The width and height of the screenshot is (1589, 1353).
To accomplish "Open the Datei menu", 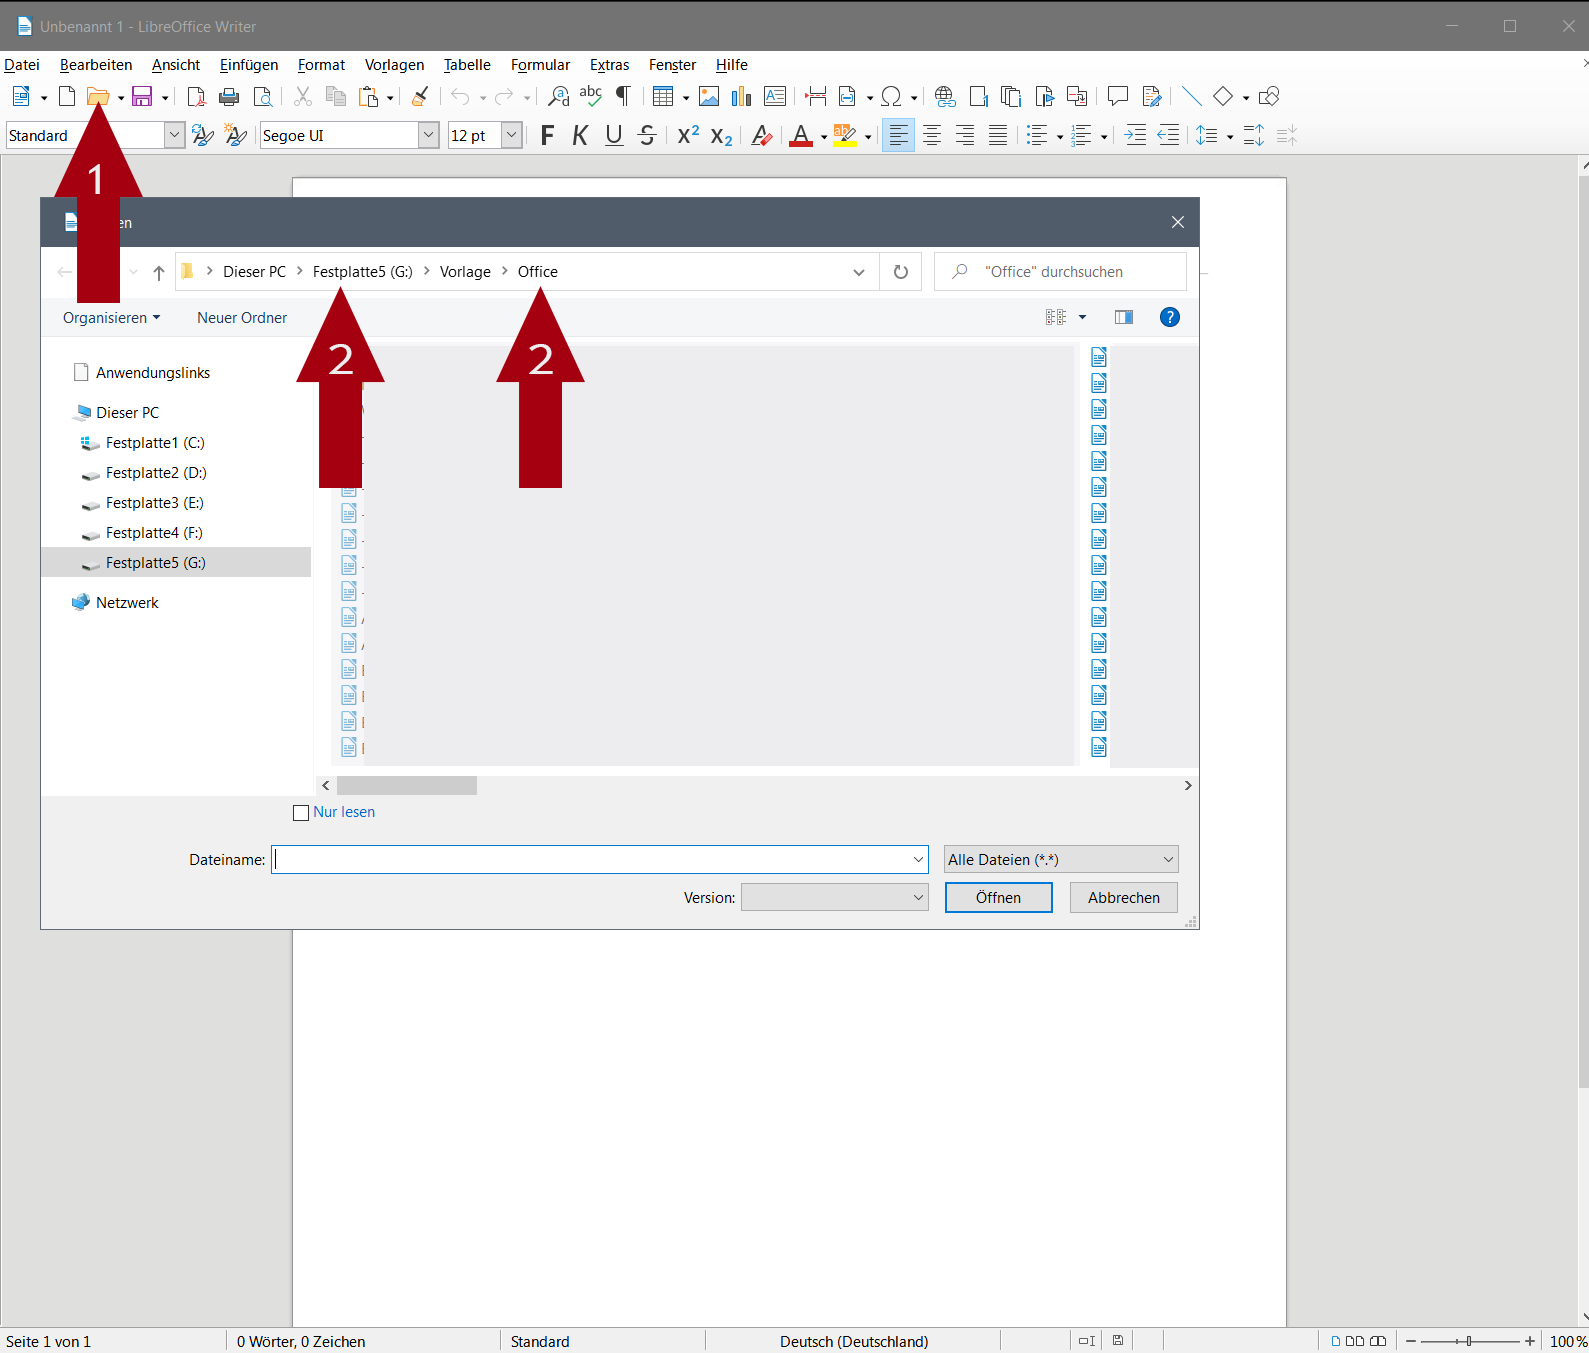I will 22,65.
